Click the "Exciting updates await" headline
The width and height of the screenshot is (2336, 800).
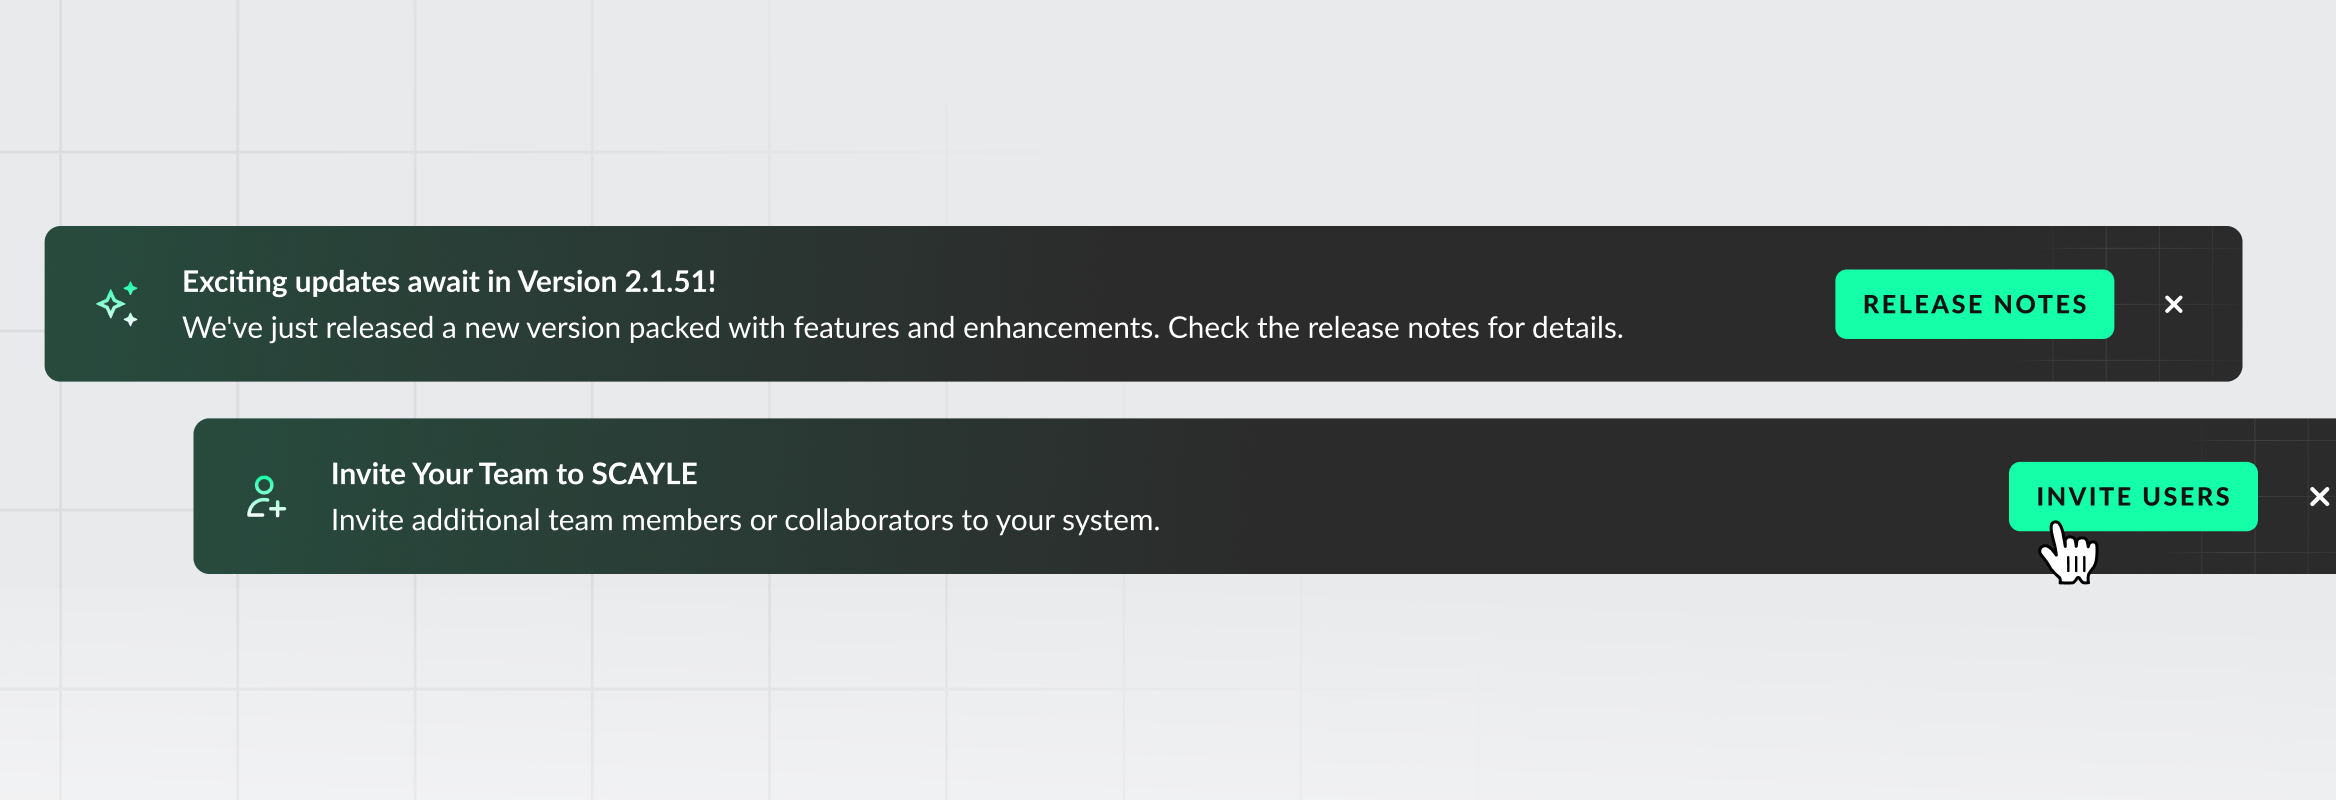(448, 282)
